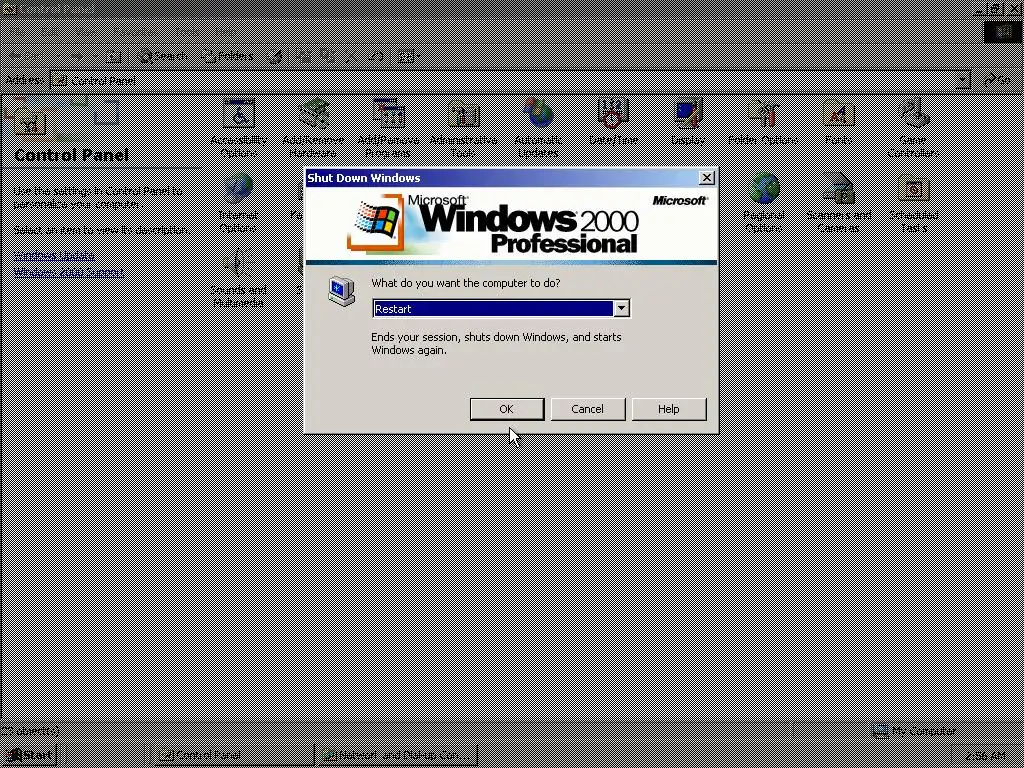Open Display settings in Control Panel
This screenshot has height=768, width=1024.
(688, 121)
